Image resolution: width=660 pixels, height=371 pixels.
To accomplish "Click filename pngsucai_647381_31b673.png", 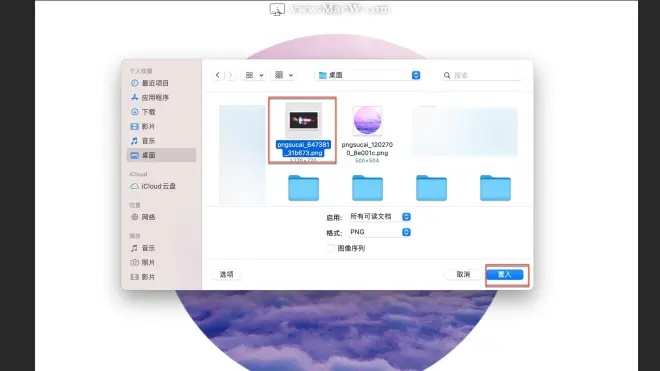I will coord(303,149).
